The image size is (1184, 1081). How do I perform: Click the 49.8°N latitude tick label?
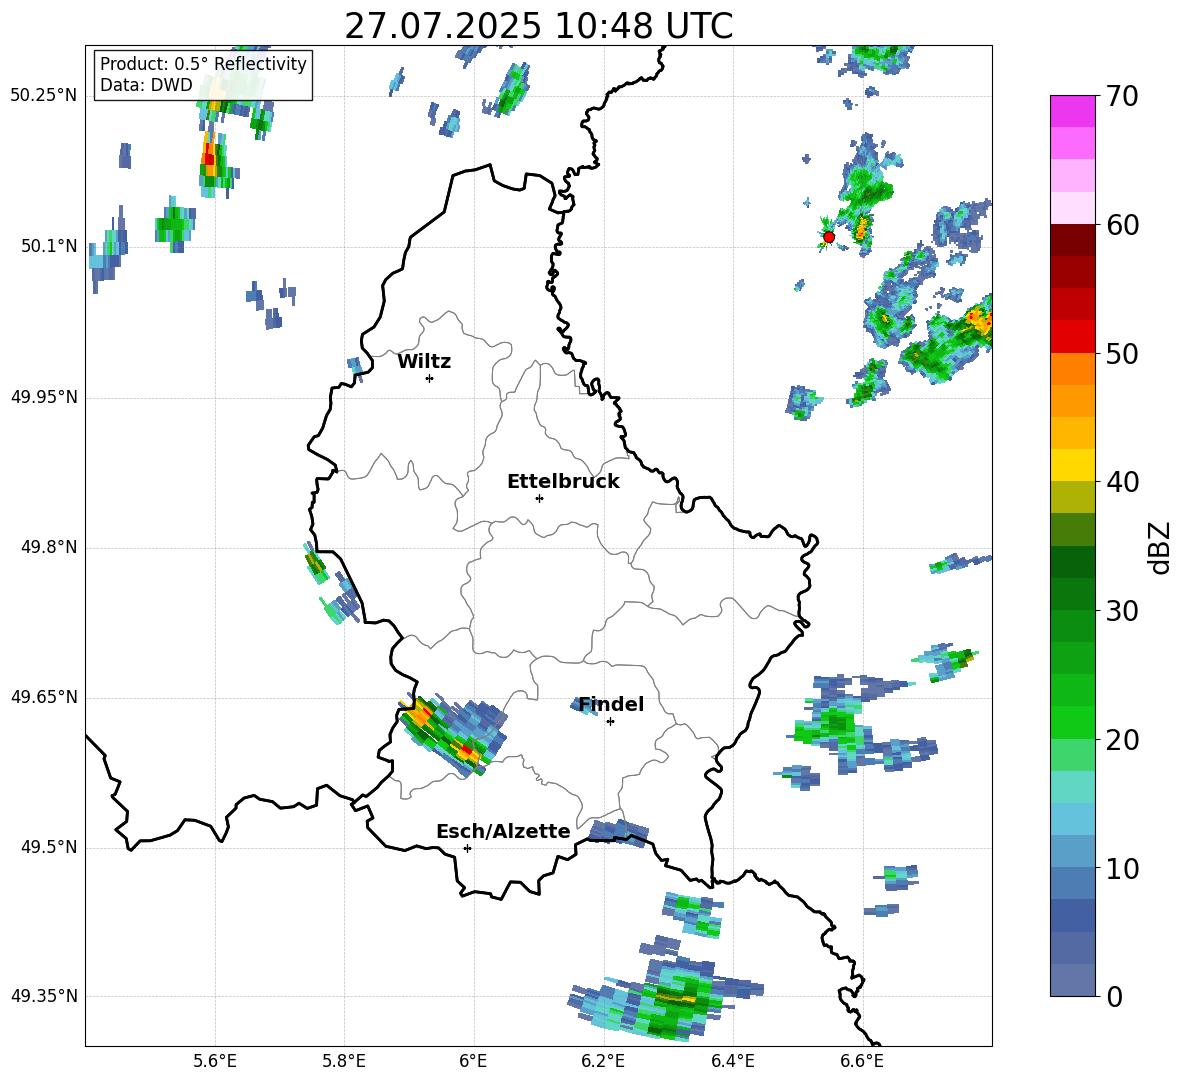click(x=48, y=547)
